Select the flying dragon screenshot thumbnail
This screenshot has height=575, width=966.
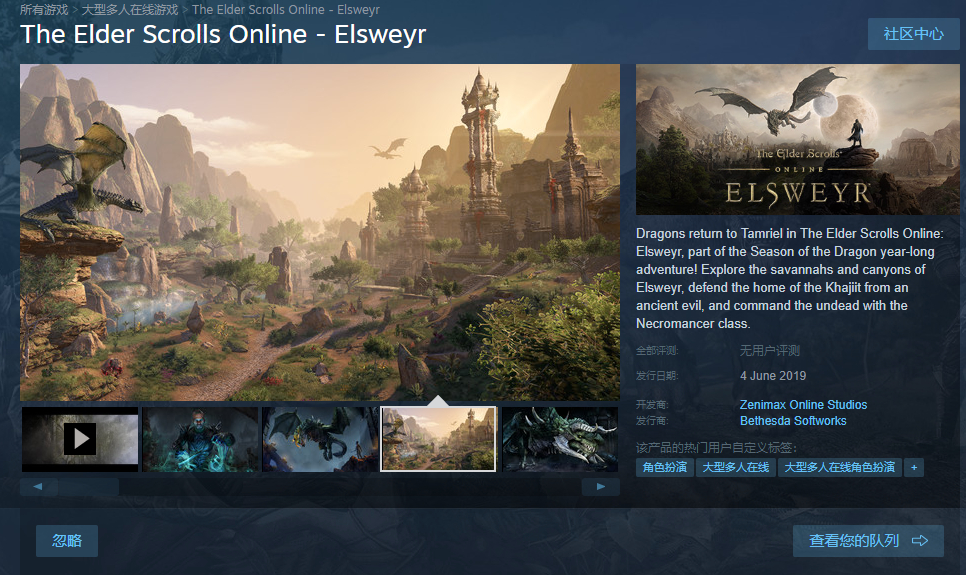click(320, 439)
